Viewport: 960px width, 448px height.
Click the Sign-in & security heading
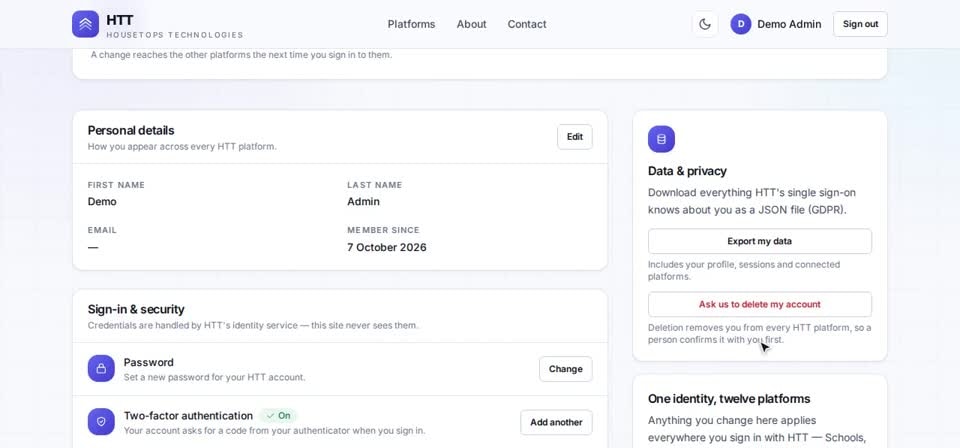(136, 309)
